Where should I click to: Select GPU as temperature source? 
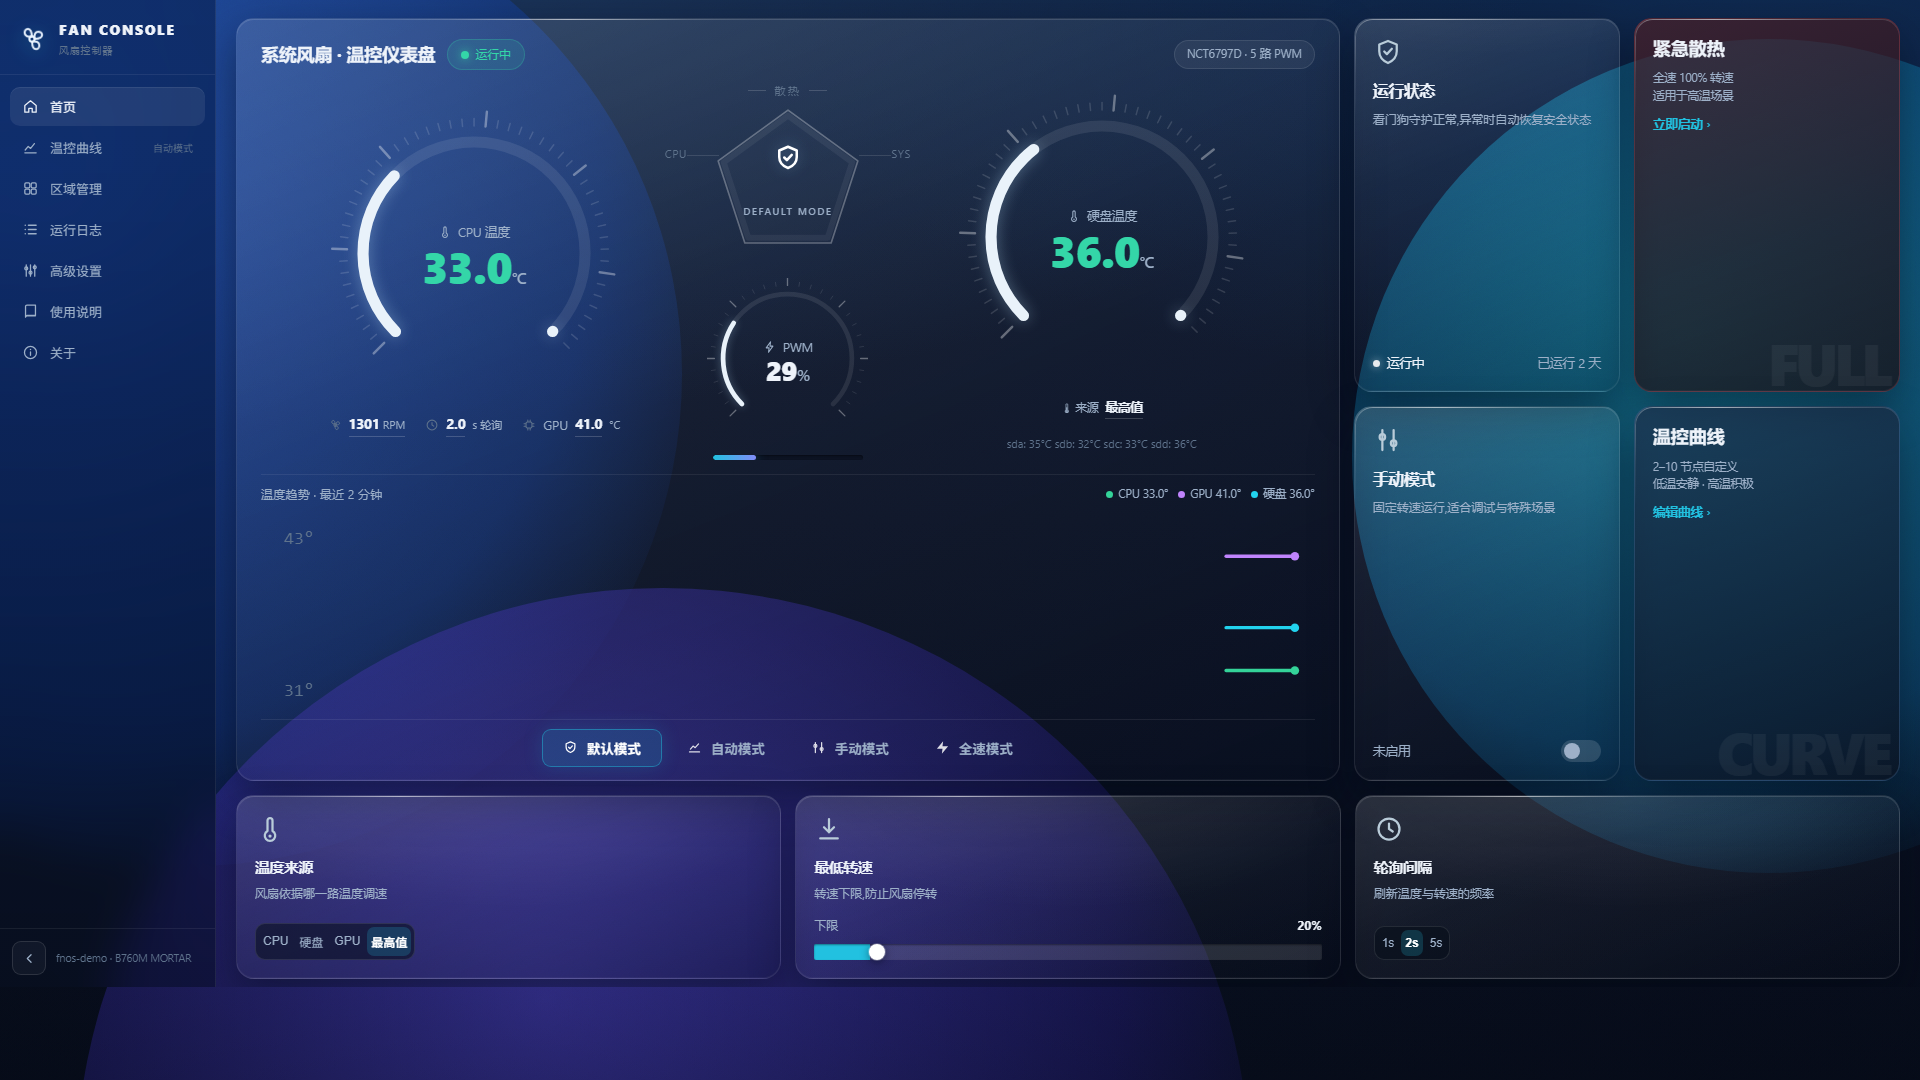point(347,941)
